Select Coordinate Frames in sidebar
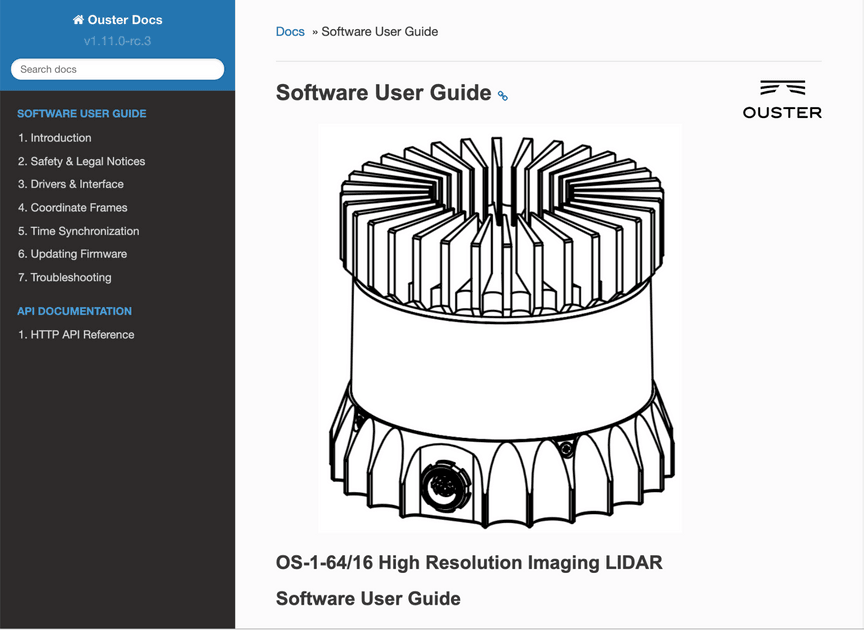864x631 pixels. (x=72, y=208)
